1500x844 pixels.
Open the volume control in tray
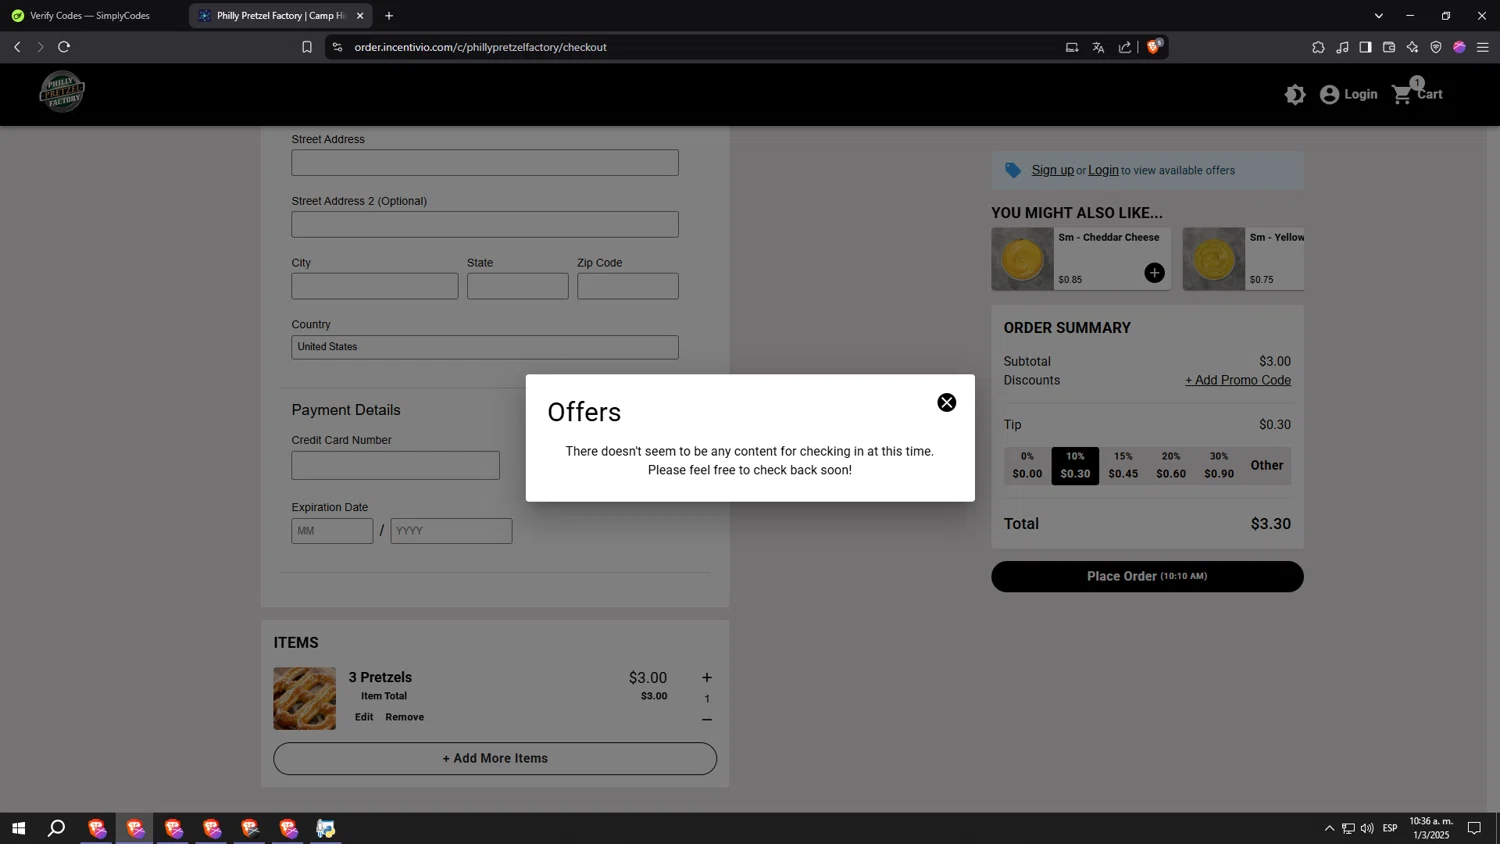[1367, 828]
